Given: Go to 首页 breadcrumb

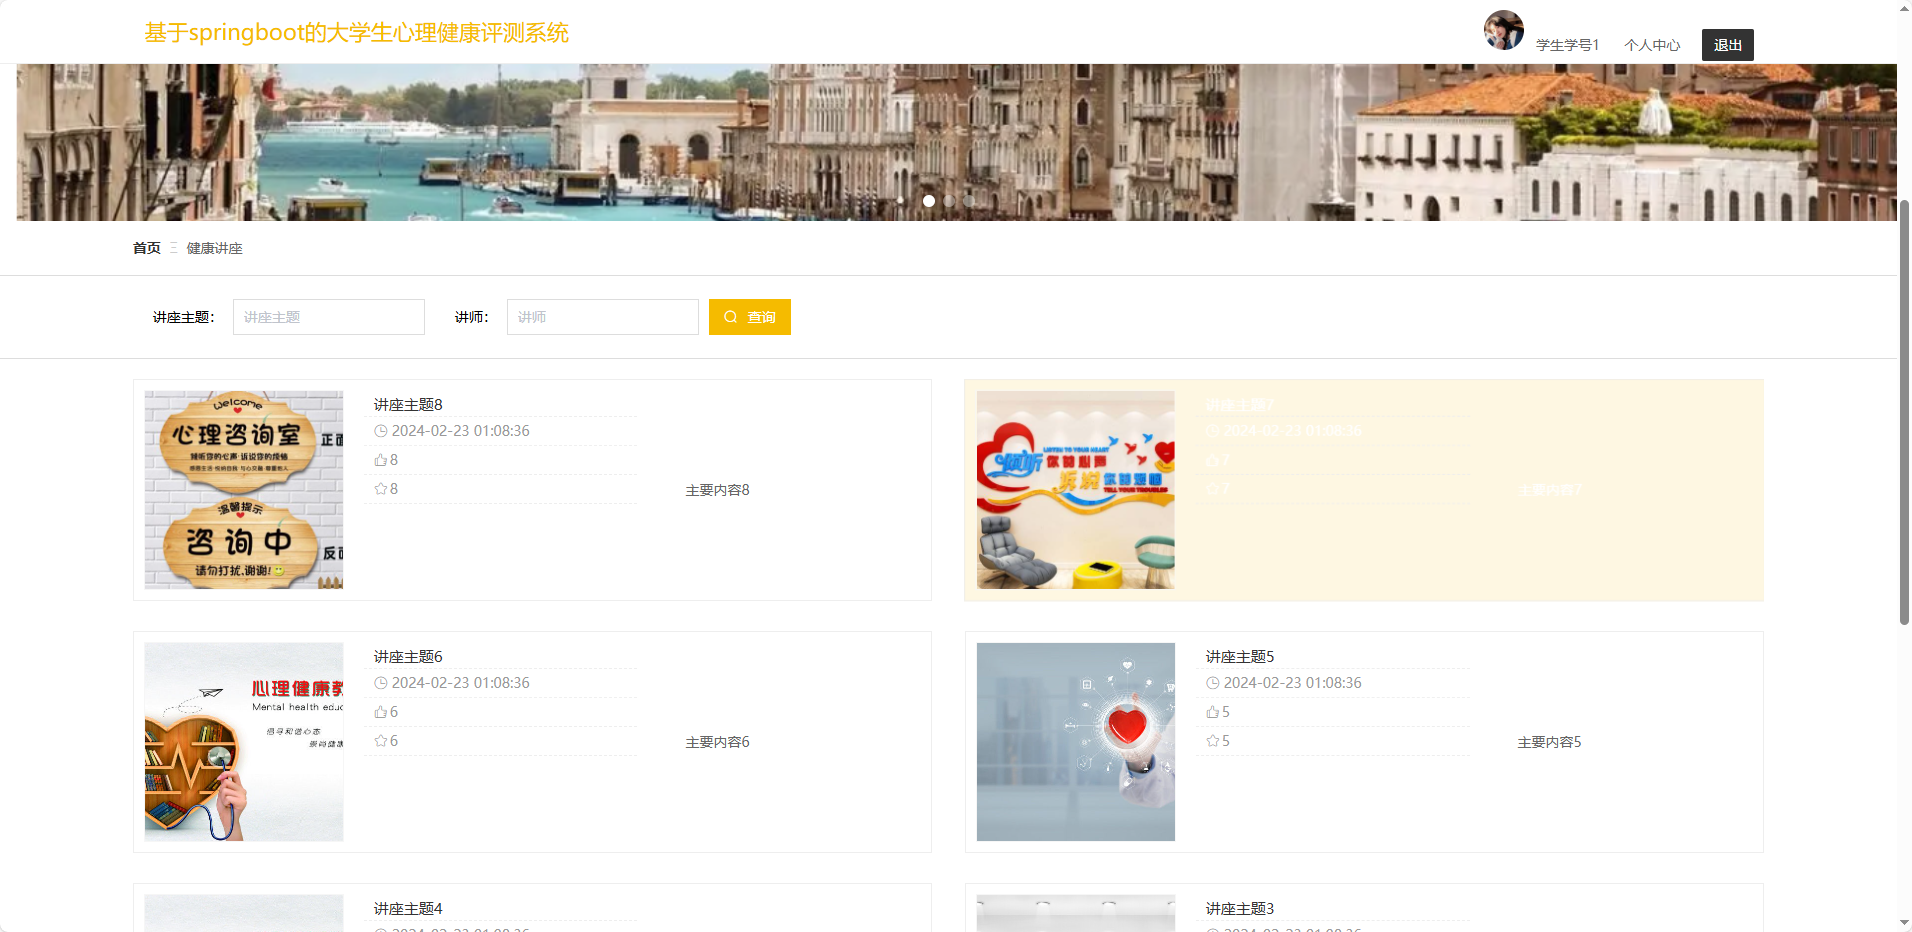Looking at the screenshot, I should pyautogui.click(x=147, y=248).
